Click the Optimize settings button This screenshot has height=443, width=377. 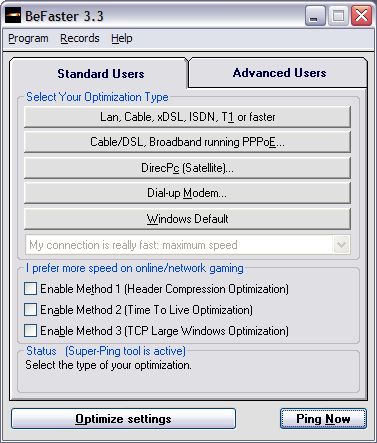123,419
